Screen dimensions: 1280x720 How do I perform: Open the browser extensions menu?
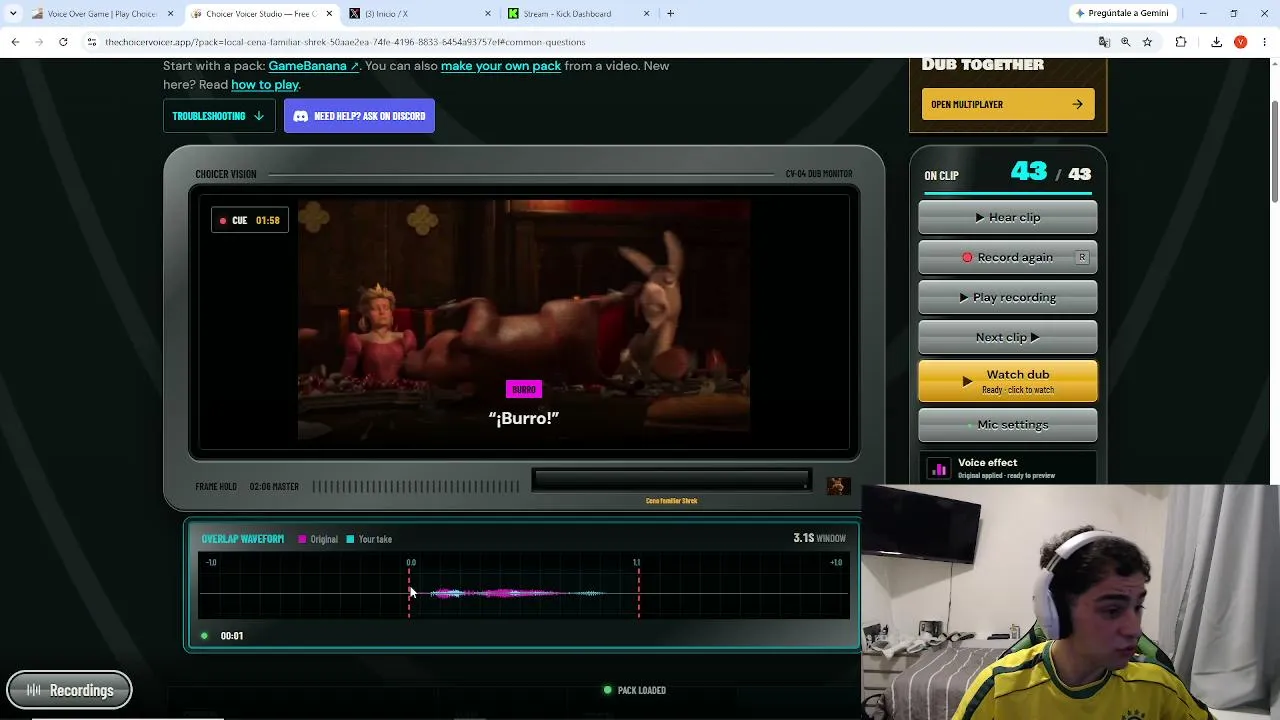(1181, 42)
